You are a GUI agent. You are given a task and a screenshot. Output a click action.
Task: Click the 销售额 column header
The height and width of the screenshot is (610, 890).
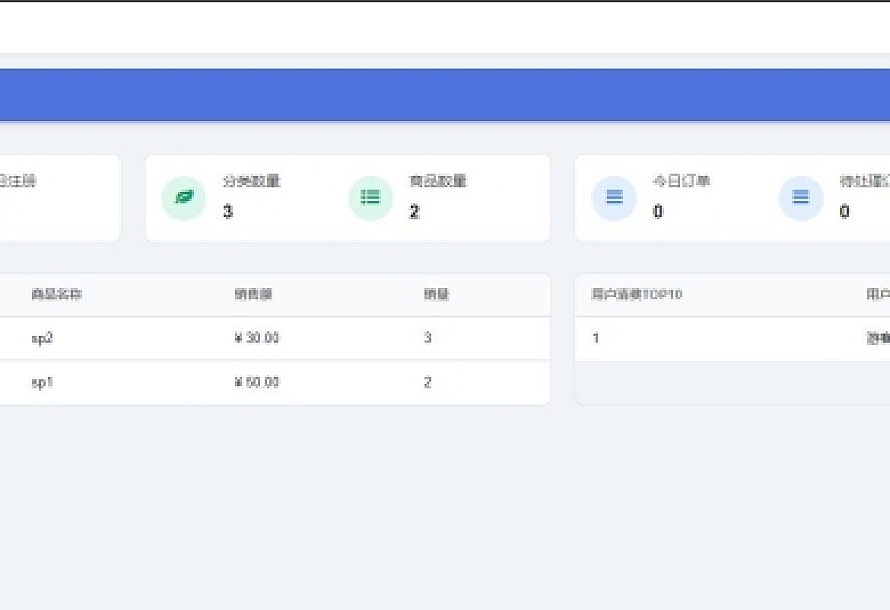pyautogui.click(x=247, y=294)
